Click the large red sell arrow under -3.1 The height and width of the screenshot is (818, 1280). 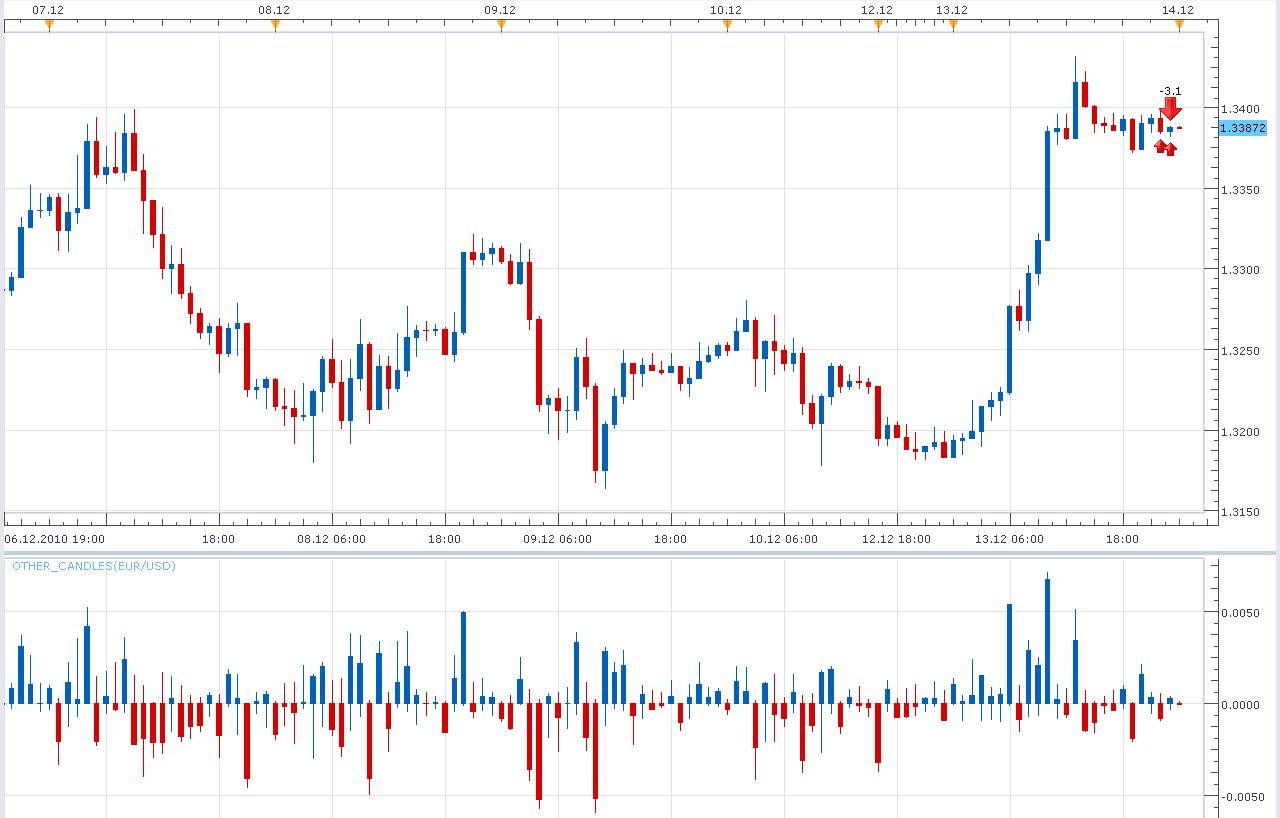coord(1170,110)
